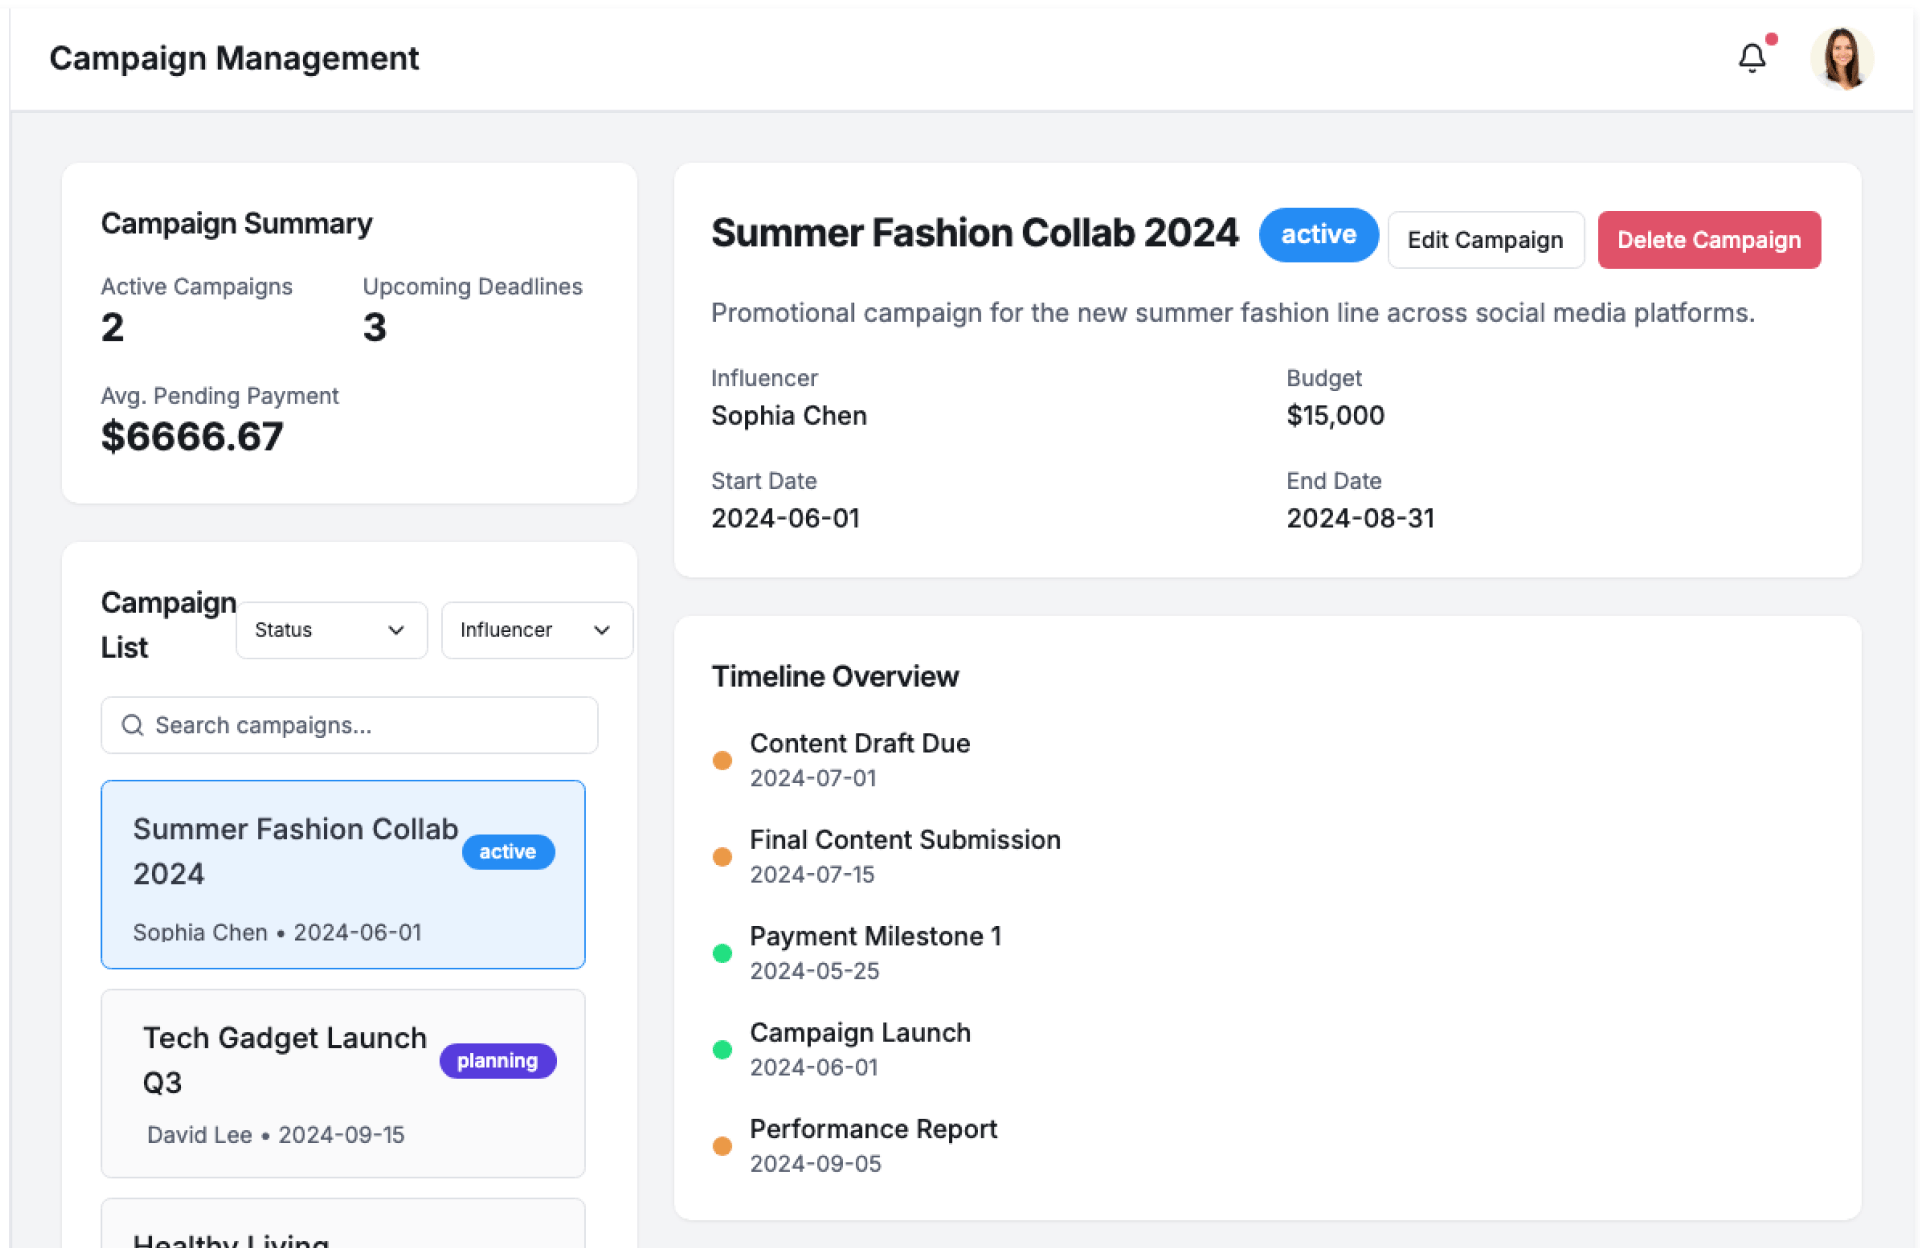
Task: Click the search magnifier icon
Action: (x=132, y=725)
